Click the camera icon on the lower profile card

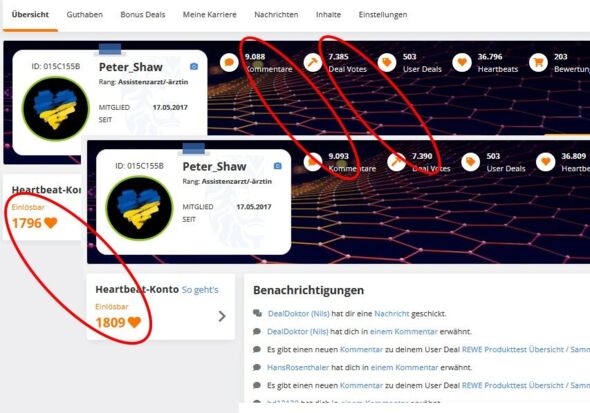(277, 166)
